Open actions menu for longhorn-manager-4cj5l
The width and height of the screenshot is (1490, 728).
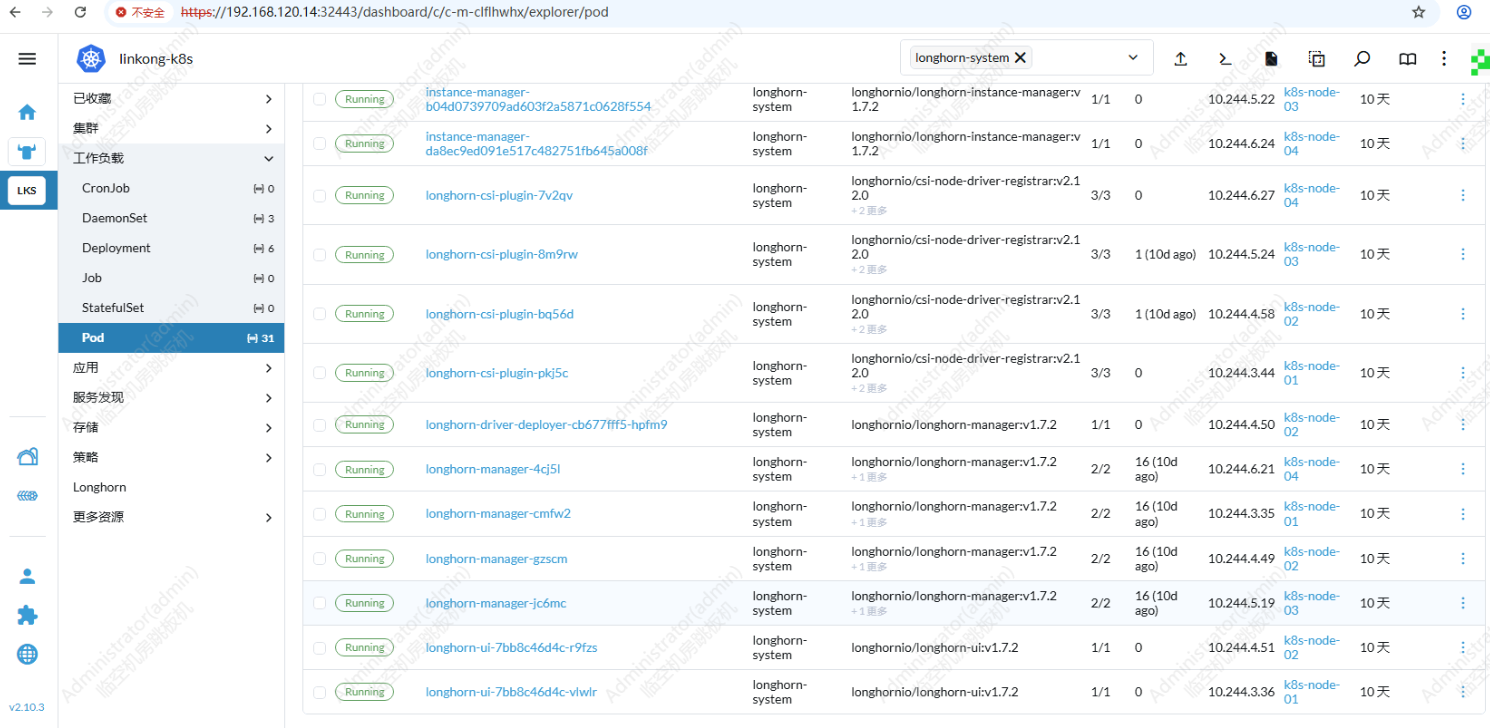pyautogui.click(x=1463, y=469)
